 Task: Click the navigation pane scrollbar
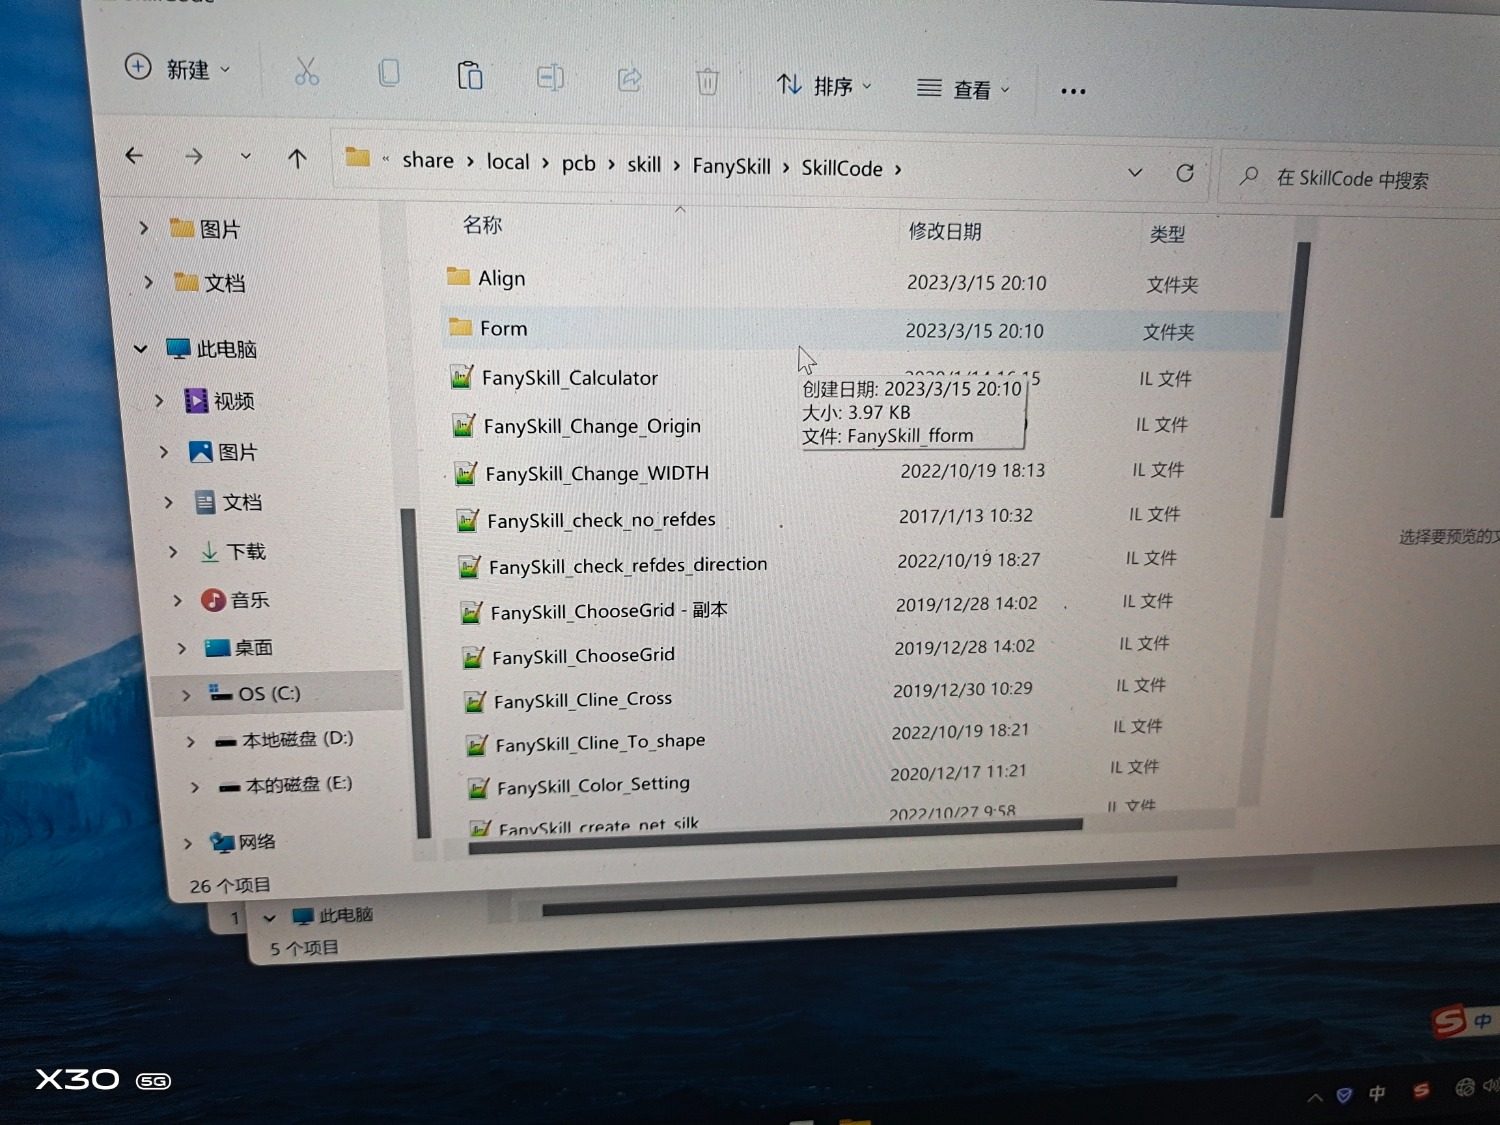point(414,672)
